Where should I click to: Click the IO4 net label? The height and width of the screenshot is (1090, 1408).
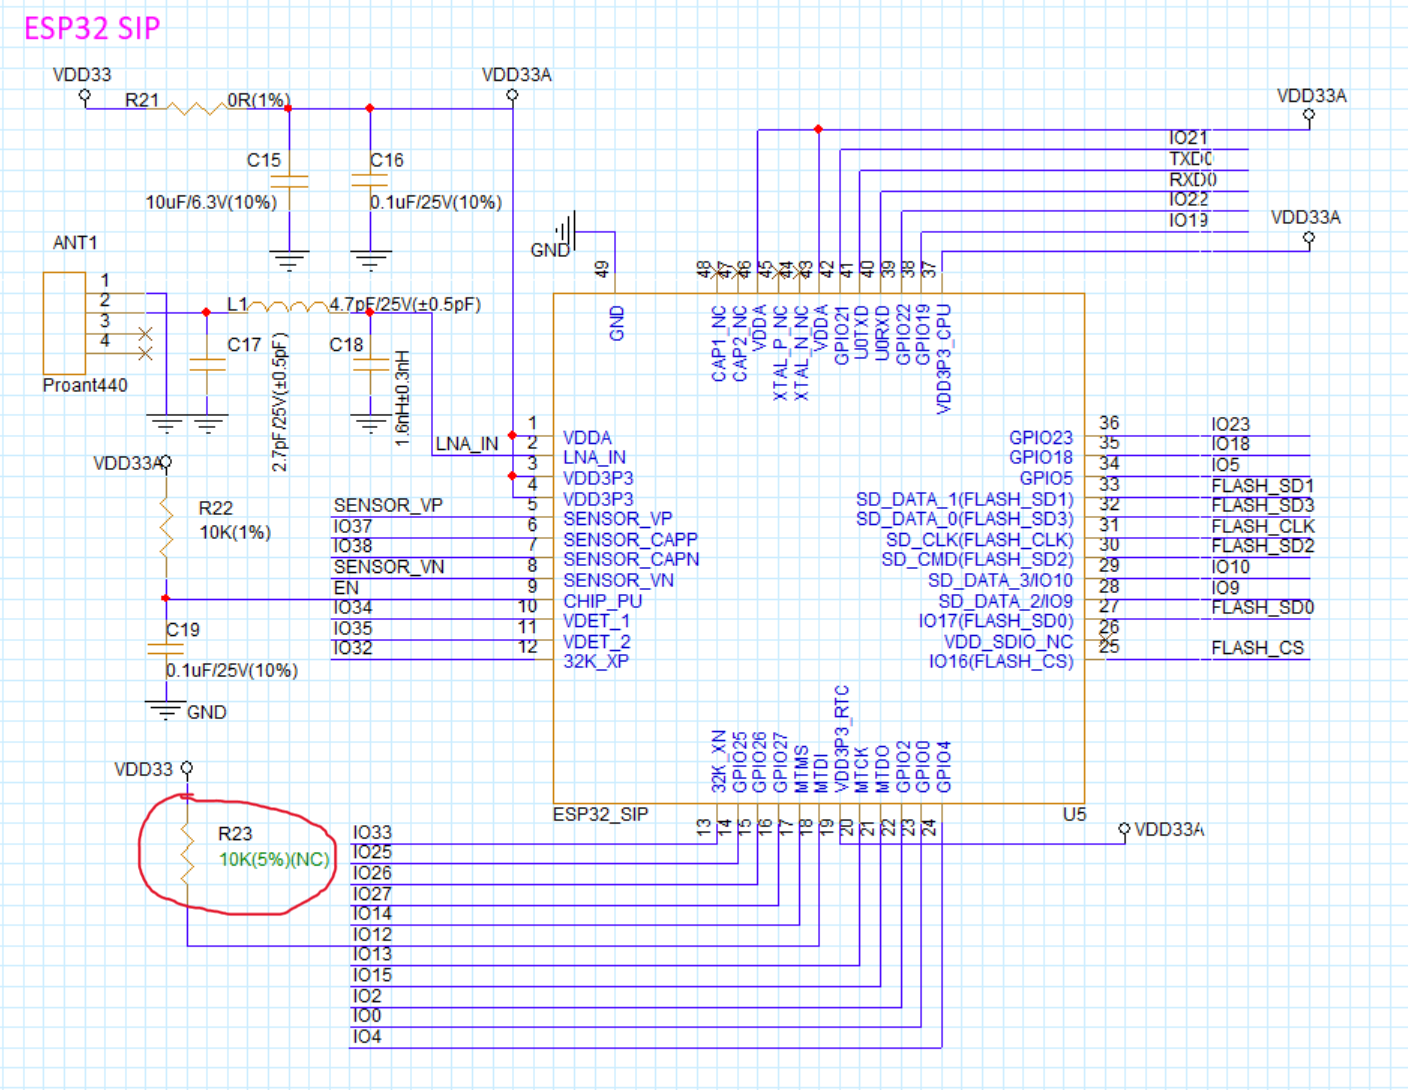click(x=367, y=1037)
